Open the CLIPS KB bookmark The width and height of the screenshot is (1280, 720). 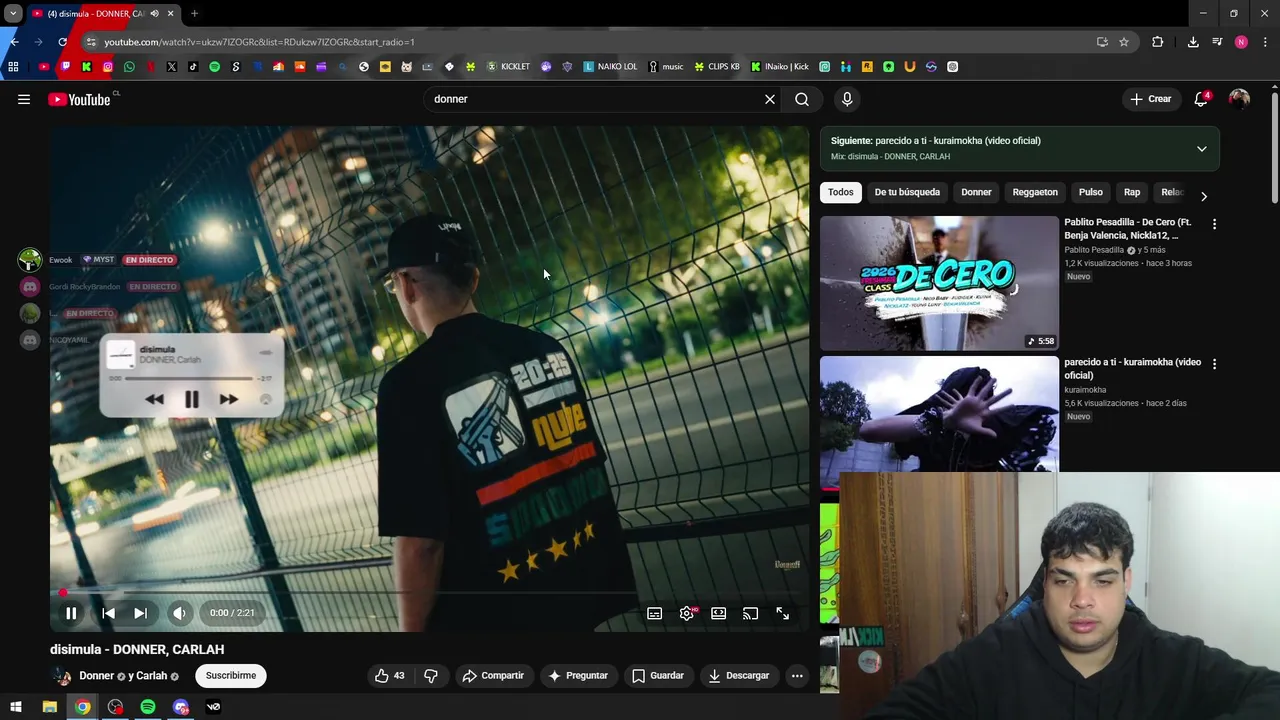pos(717,67)
